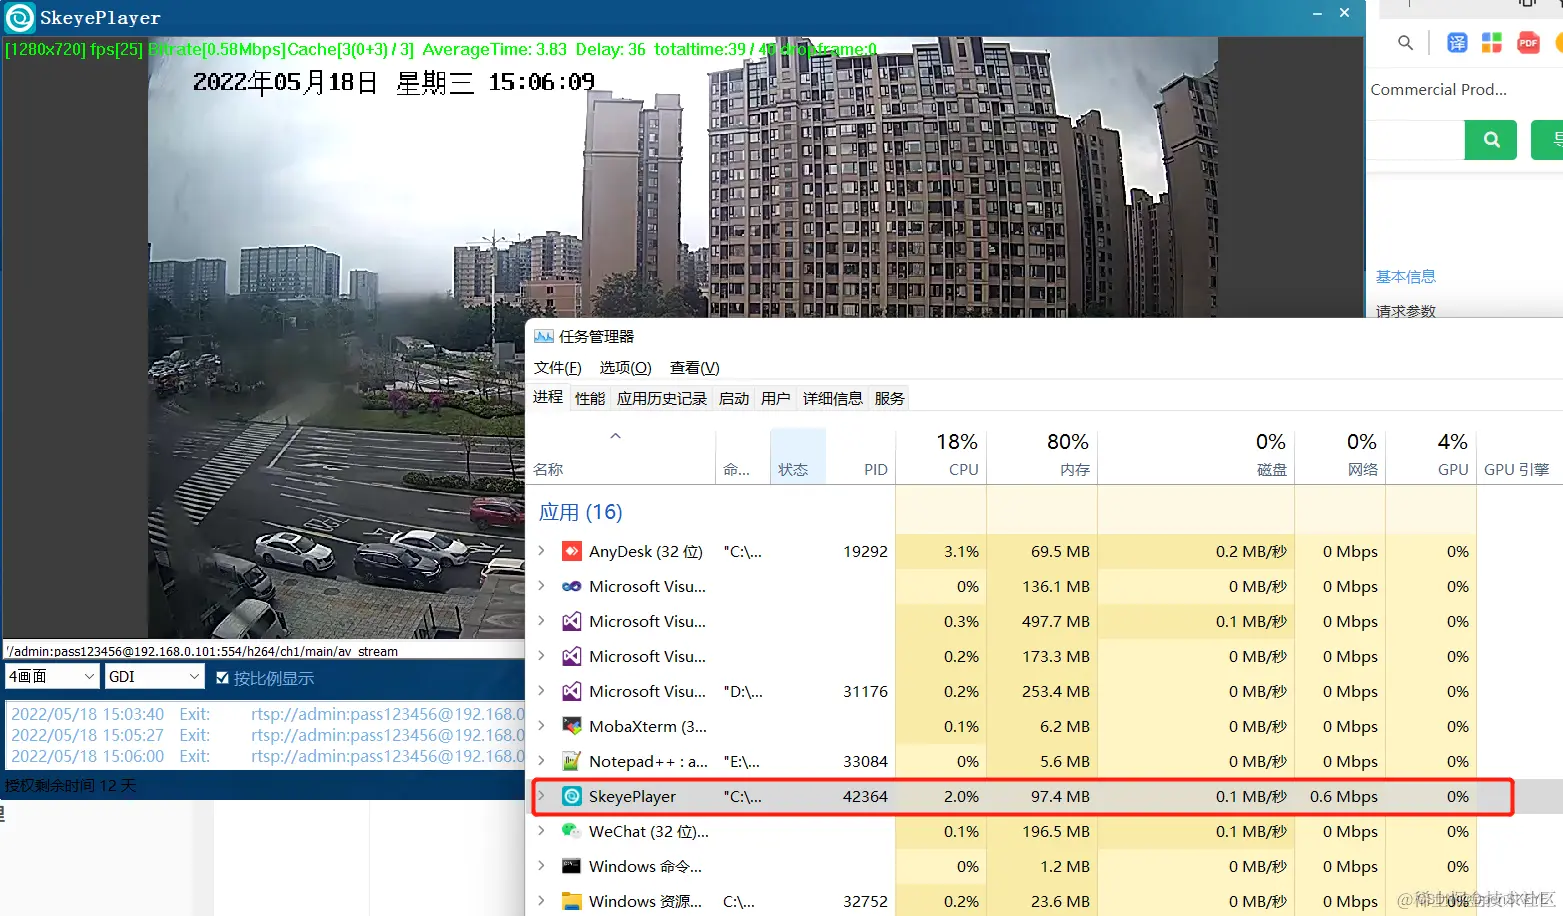The width and height of the screenshot is (1563, 916).
Task: Toggle the 按比例显示 checkbox
Action: (x=223, y=678)
